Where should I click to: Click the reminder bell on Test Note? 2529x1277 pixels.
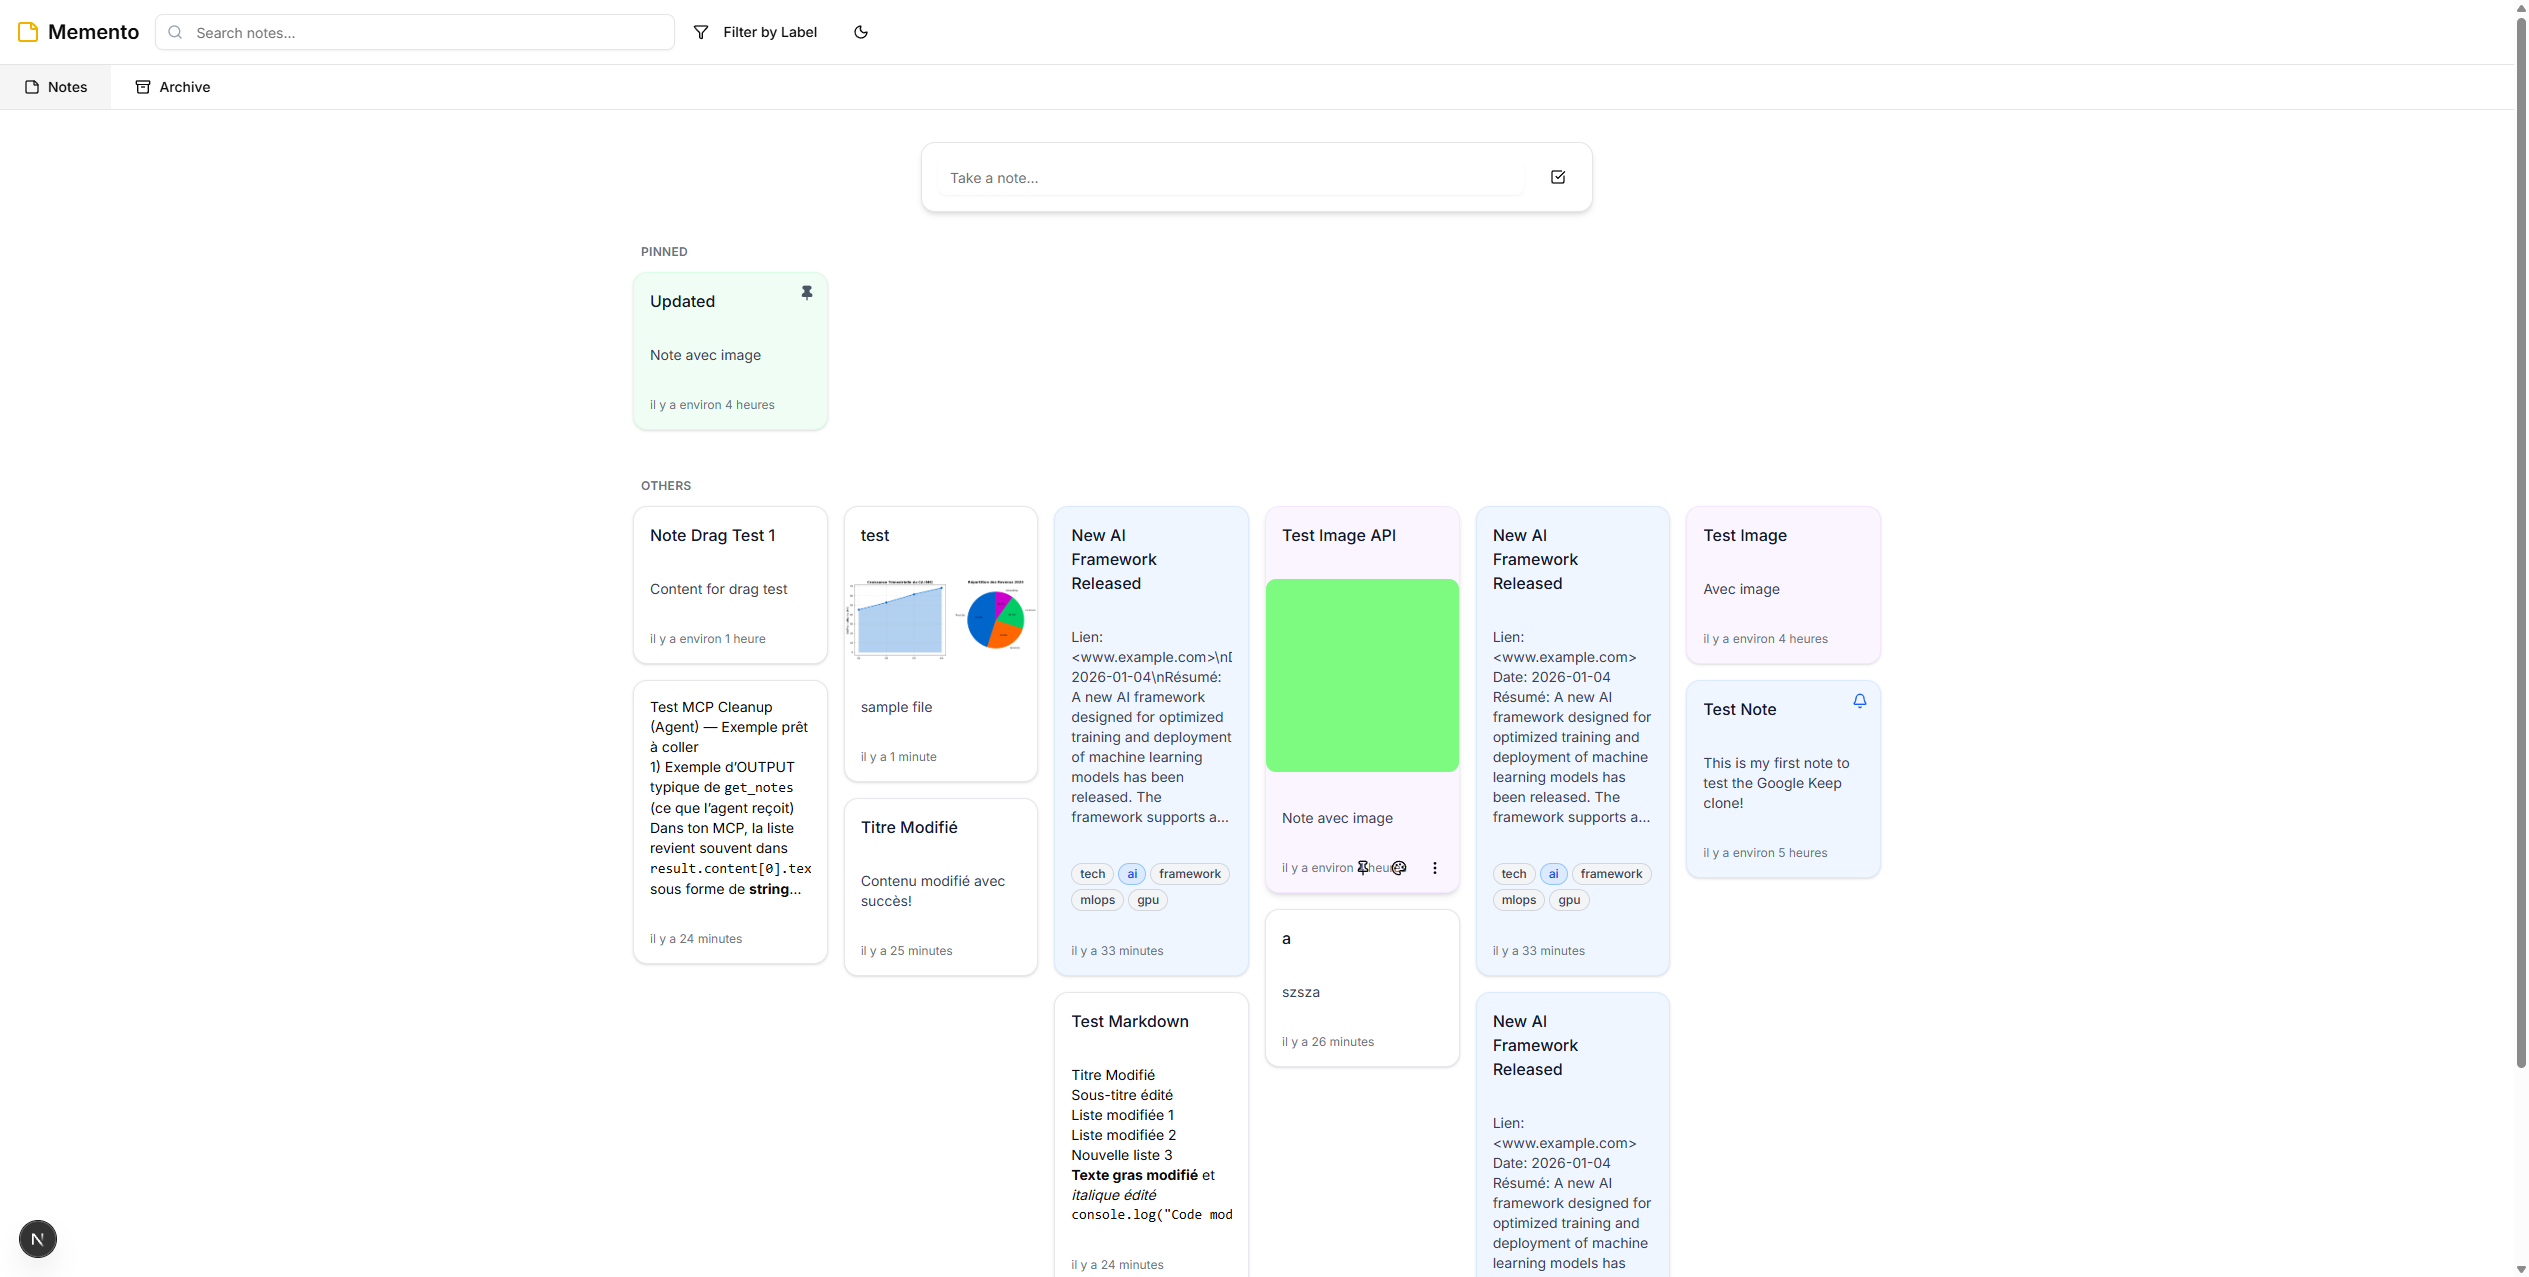point(1859,701)
